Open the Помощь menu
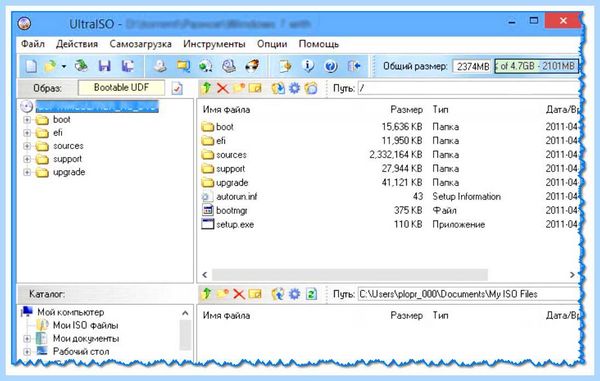The height and width of the screenshot is (381, 600). click(318, 44)
